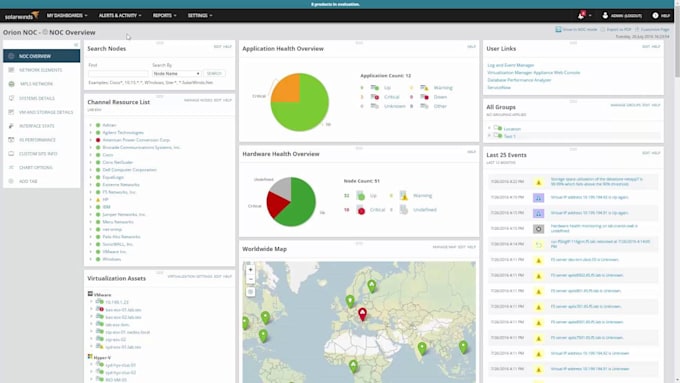Click the Find input field in Search Nodes
Viewport: 680px width, 383px height.
coord(118,74)
